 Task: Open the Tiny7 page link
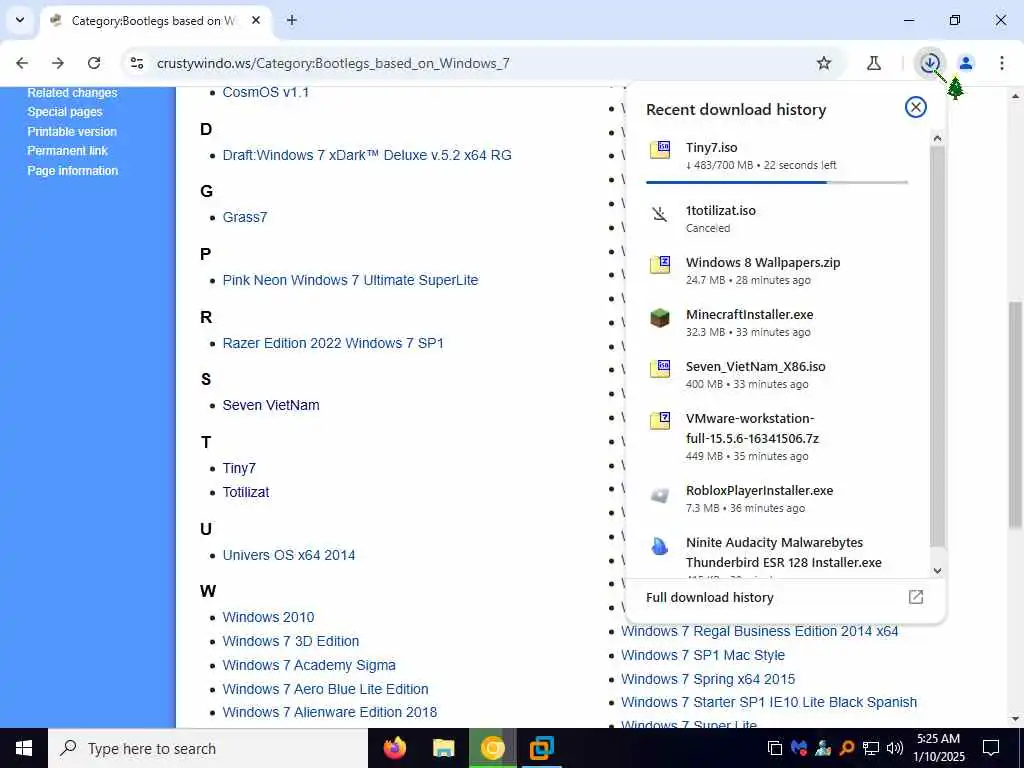pyautogui.click(x=239, y=468)
